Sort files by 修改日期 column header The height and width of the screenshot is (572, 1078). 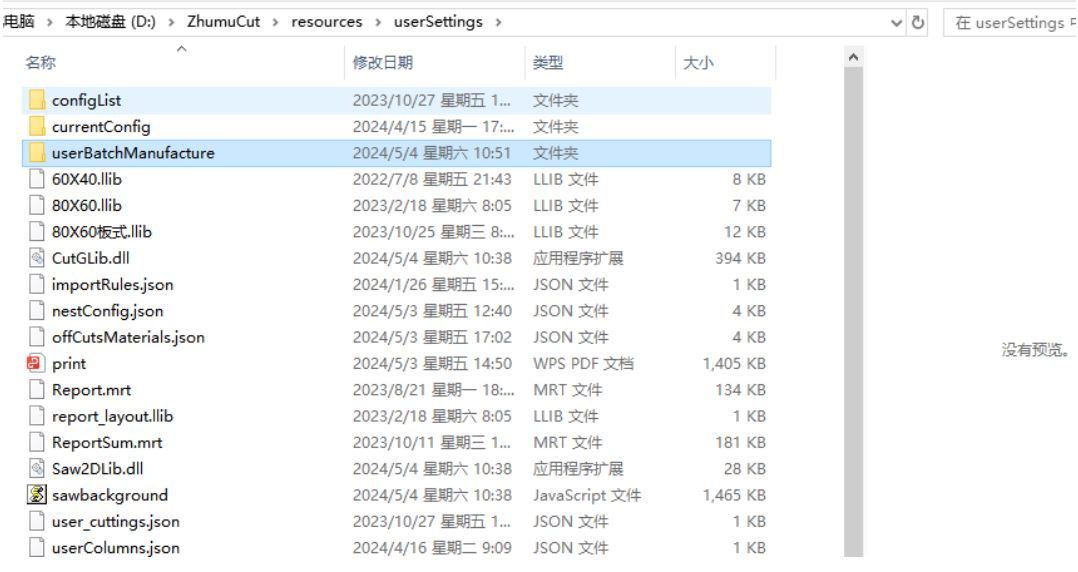point(383,63)
